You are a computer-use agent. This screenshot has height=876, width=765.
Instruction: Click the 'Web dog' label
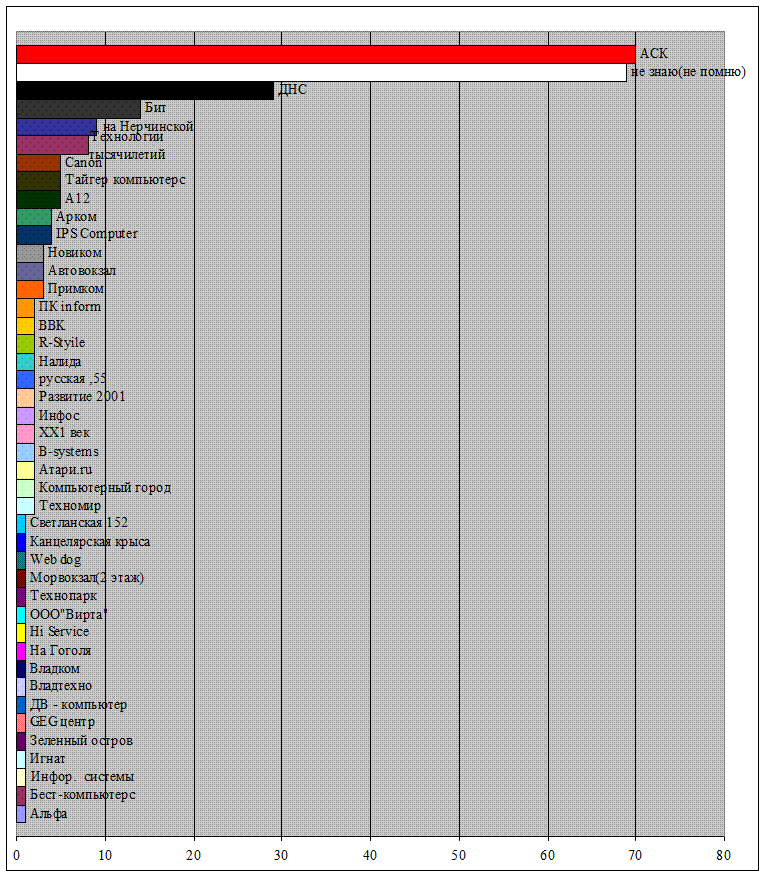[55, 559]
